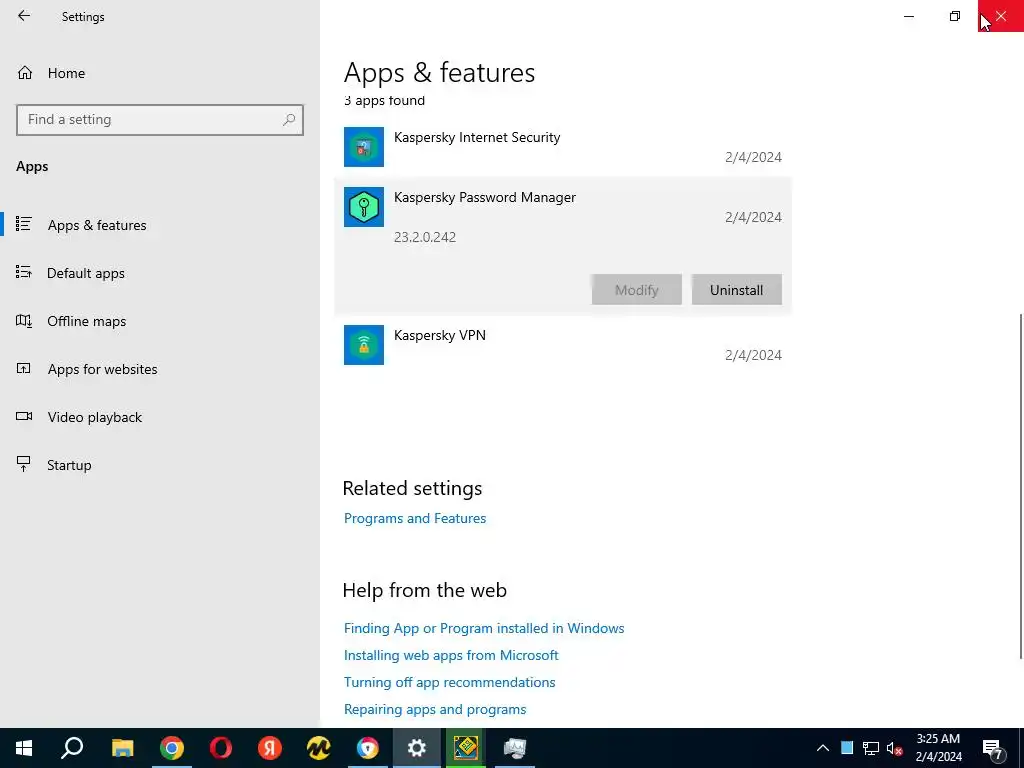Open the Programs and Features link

(x=415, y=518)
